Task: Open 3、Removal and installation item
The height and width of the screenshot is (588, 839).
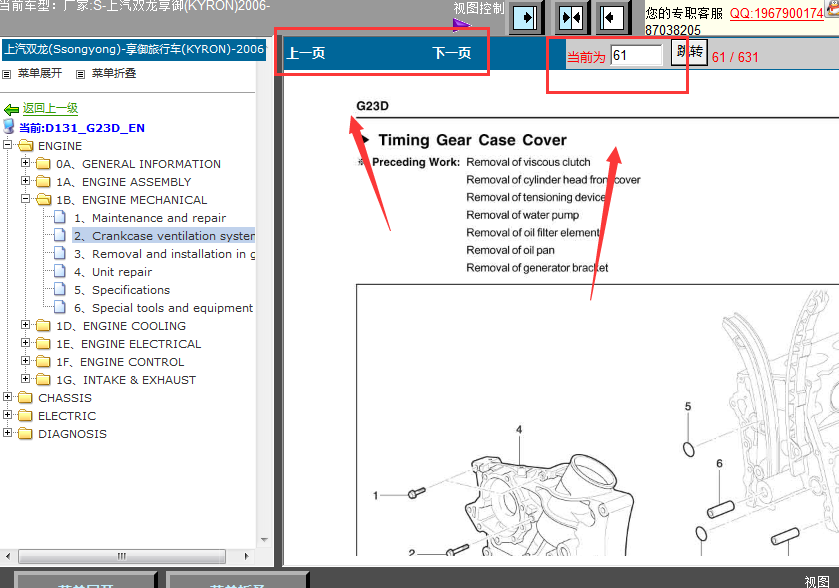Action: [164, 254]
